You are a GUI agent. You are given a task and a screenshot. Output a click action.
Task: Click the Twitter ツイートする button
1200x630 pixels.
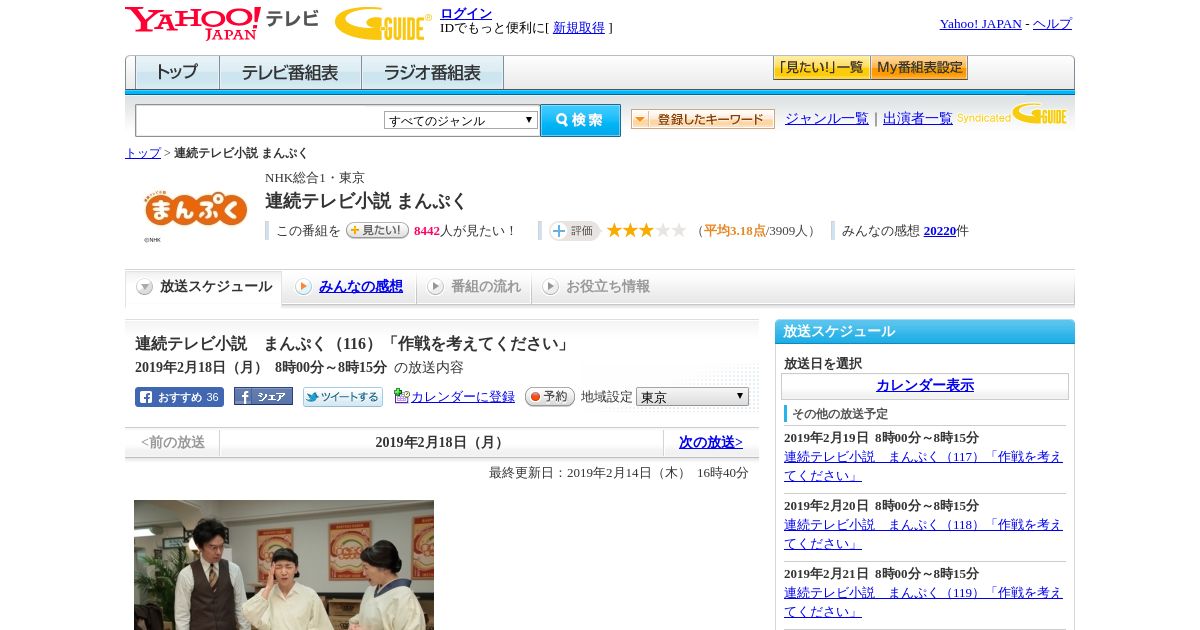coord(343,397)
